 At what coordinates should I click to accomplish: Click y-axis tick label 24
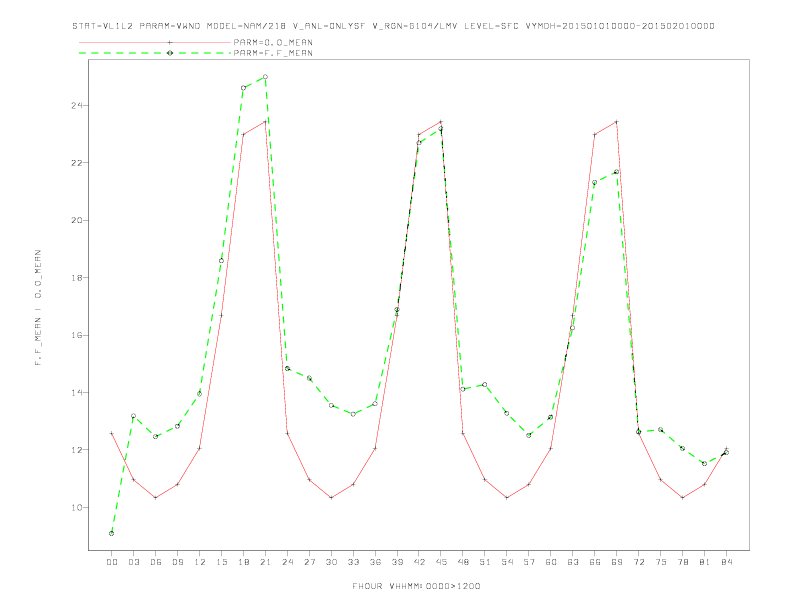click(x=77, y=106)
